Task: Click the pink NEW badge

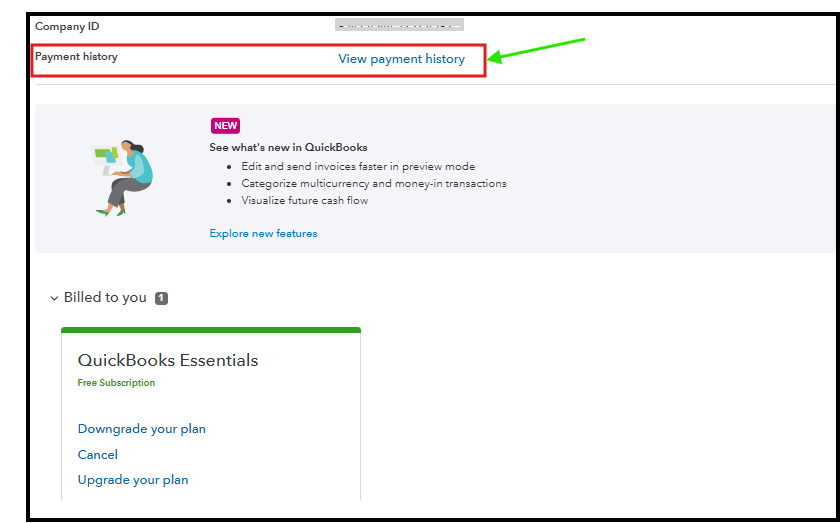Action: tap(225, 126)
